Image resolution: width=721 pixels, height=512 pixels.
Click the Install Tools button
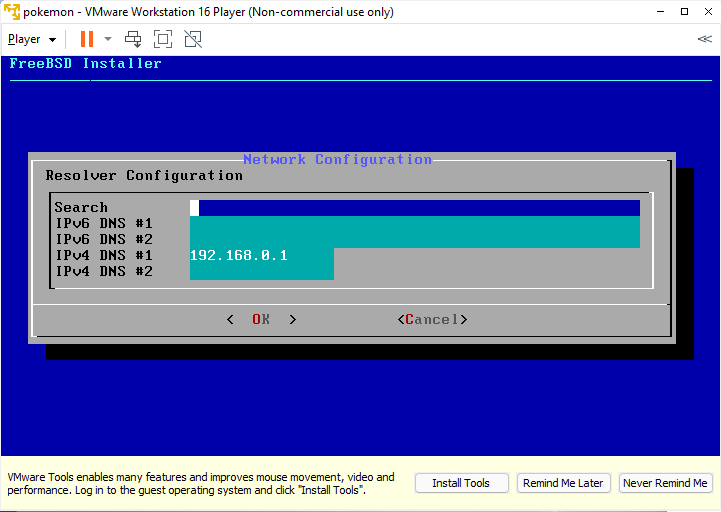pos(461,483)
